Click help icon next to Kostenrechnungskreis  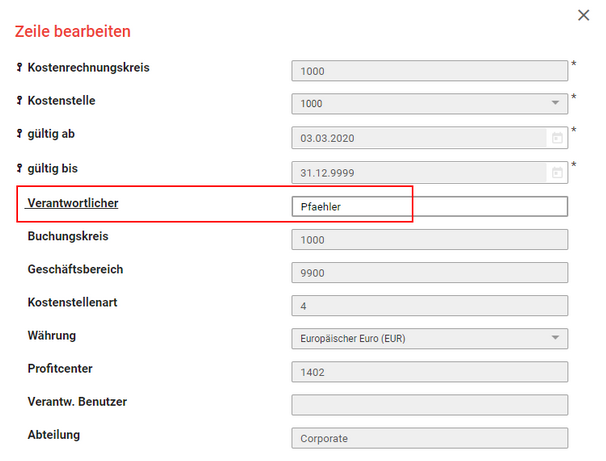(19, 68)
